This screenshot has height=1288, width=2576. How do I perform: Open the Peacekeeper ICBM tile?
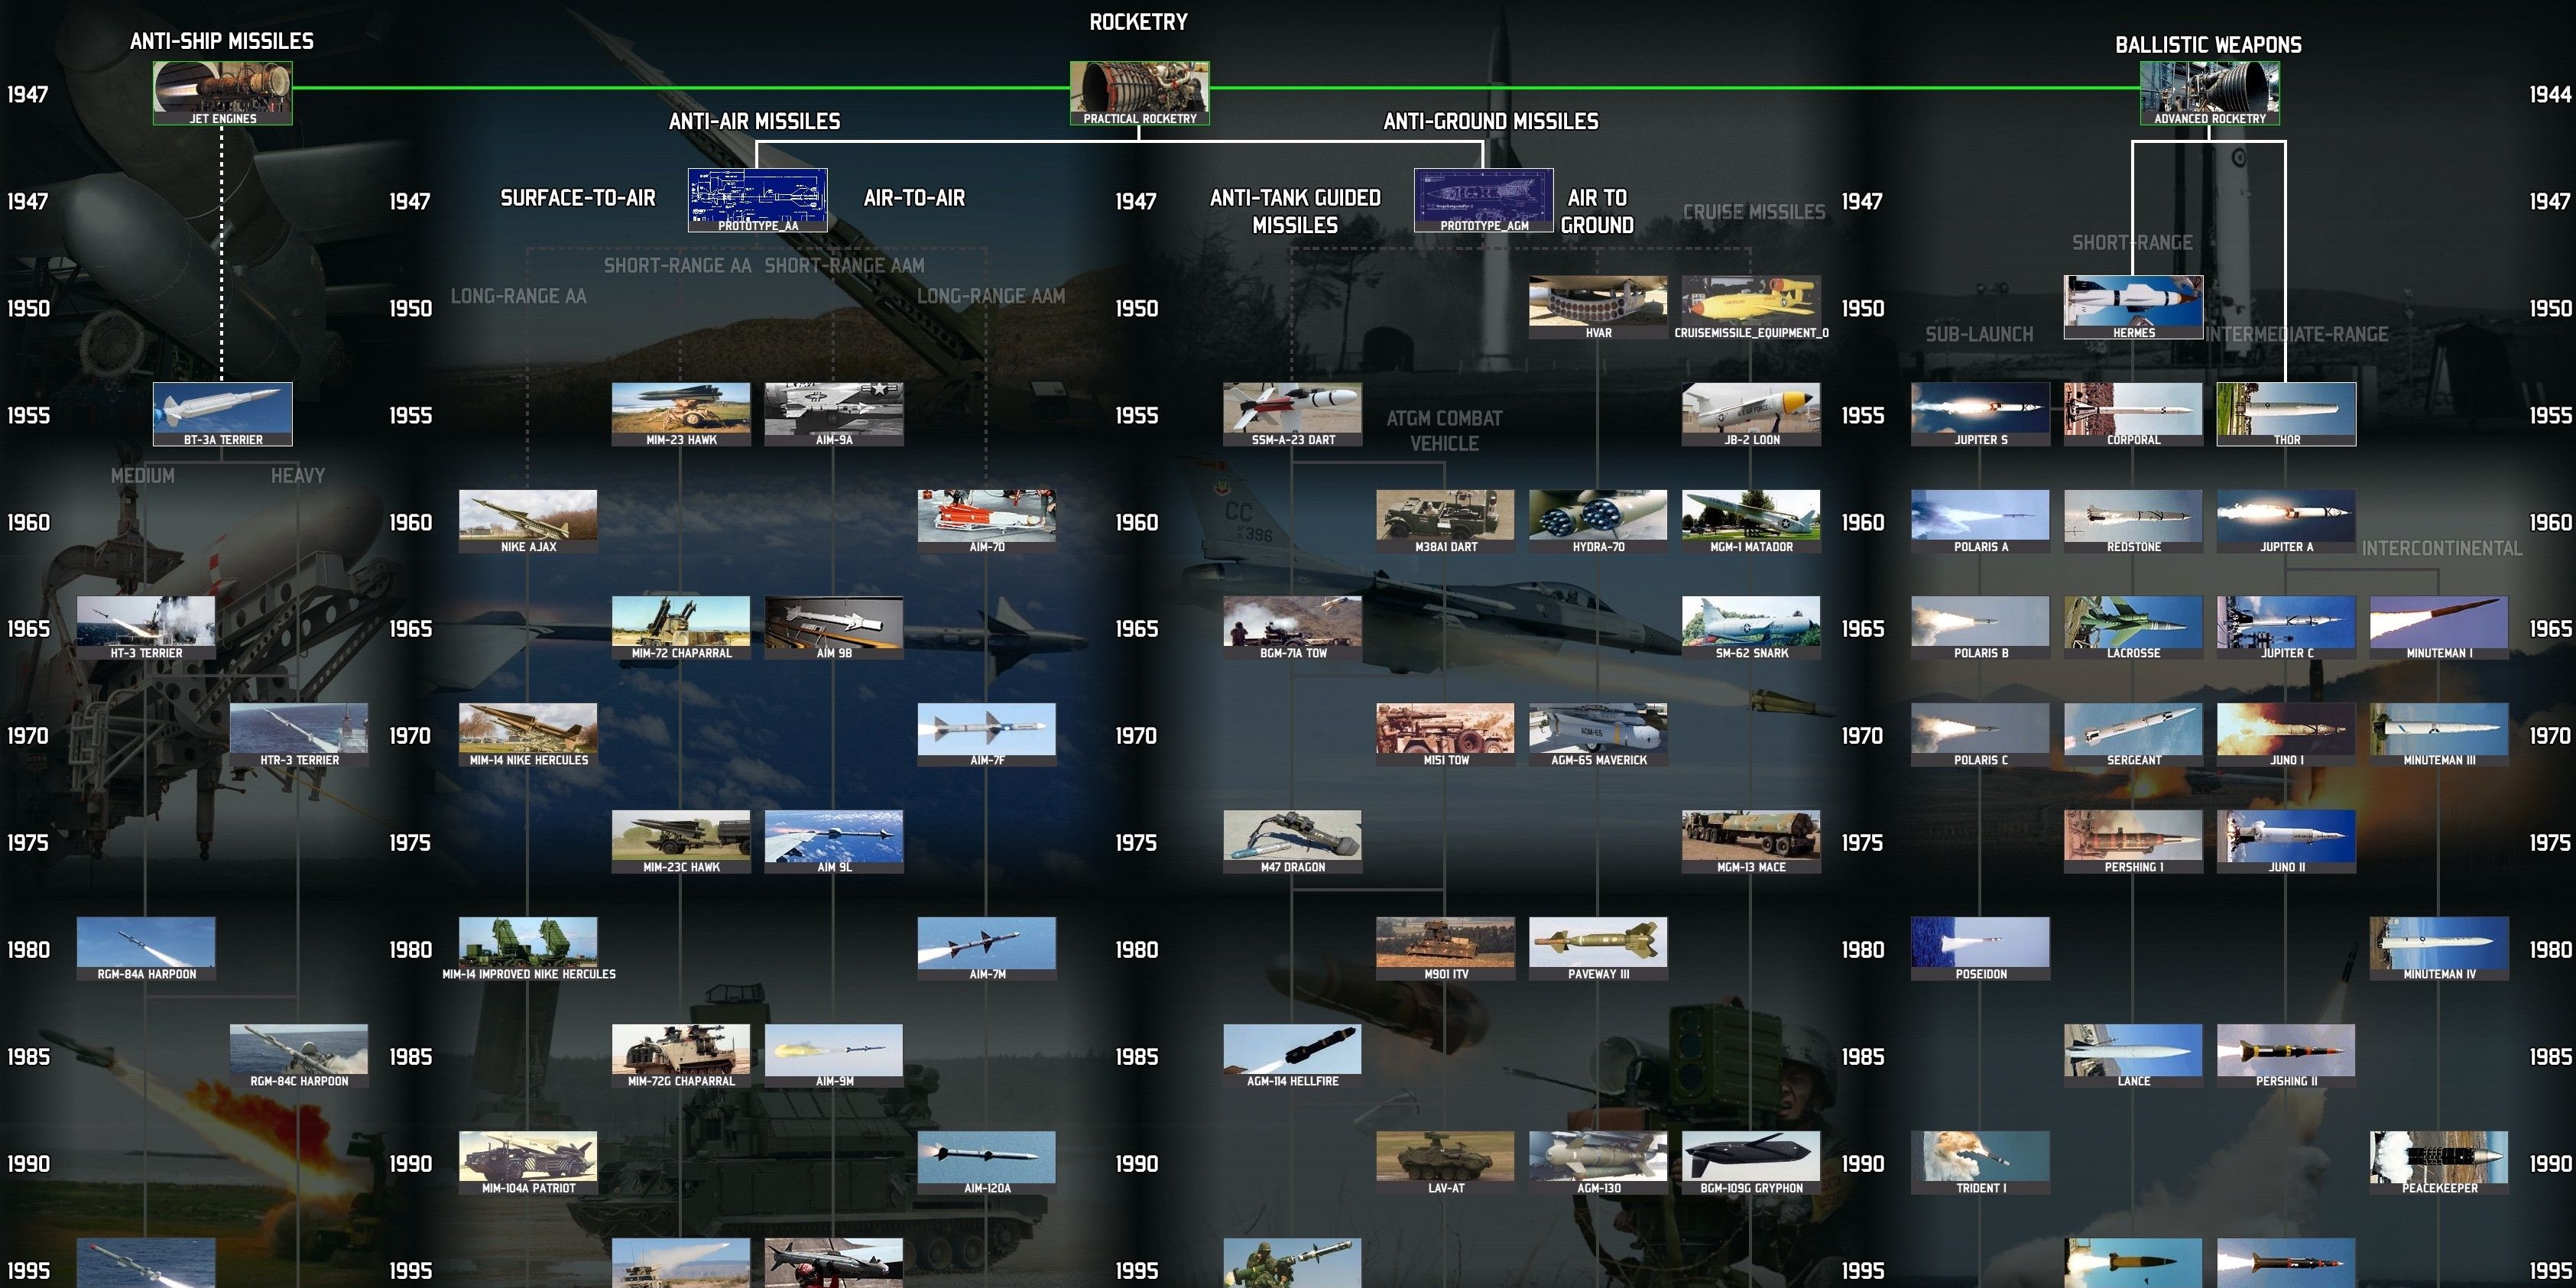click(2439, 1162)
